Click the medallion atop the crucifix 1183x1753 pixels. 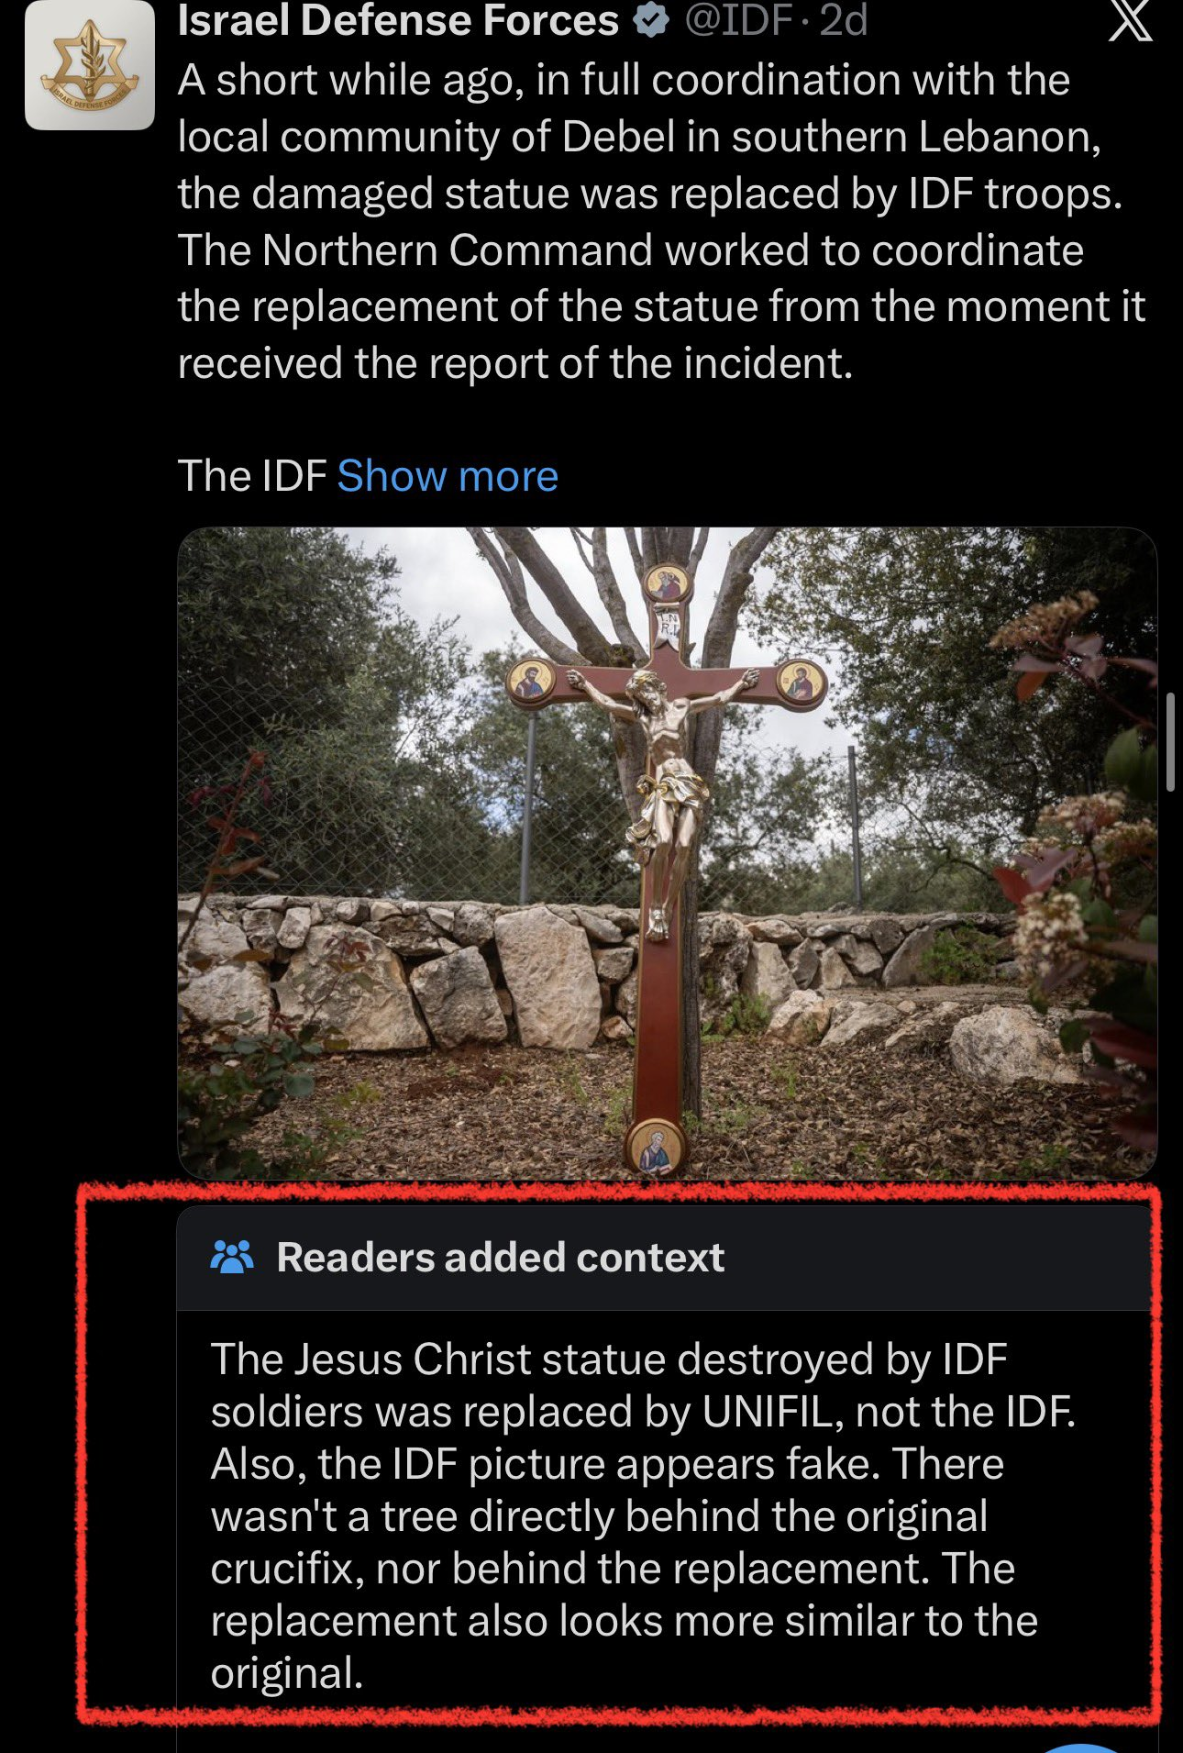click(666, 581)
